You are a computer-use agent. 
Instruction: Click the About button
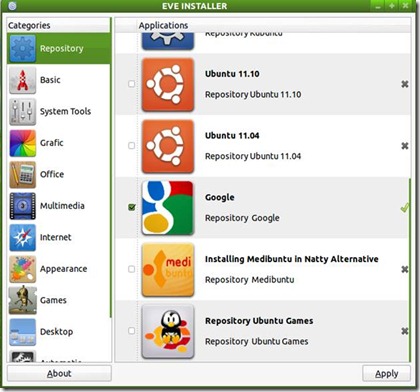(59, 373)
